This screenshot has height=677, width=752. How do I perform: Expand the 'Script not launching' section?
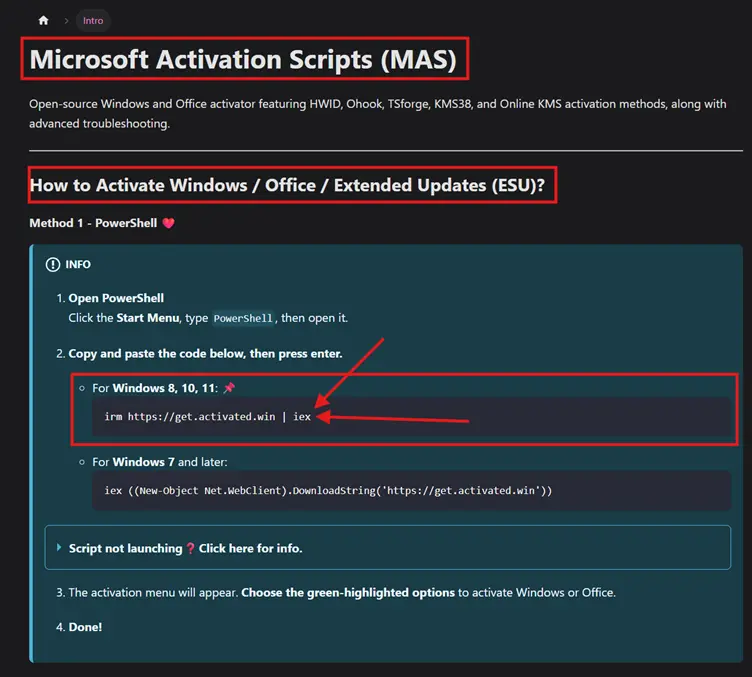coord(388,548)
